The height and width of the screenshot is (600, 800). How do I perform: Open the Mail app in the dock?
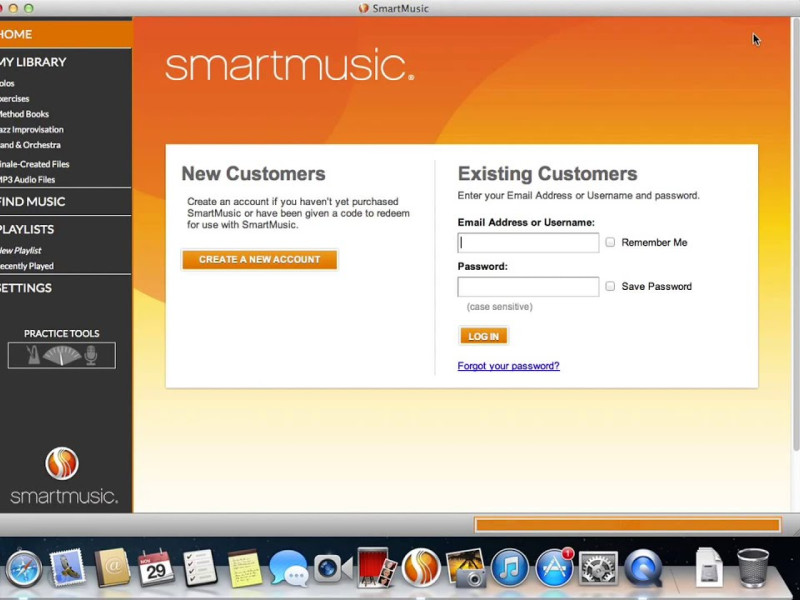pos(67,567)
